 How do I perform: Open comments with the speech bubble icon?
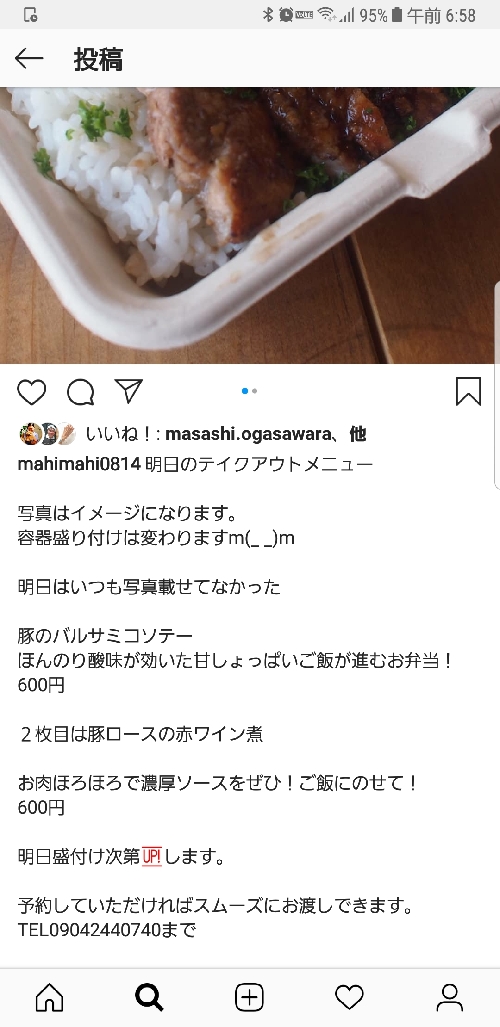coord(81,392)
